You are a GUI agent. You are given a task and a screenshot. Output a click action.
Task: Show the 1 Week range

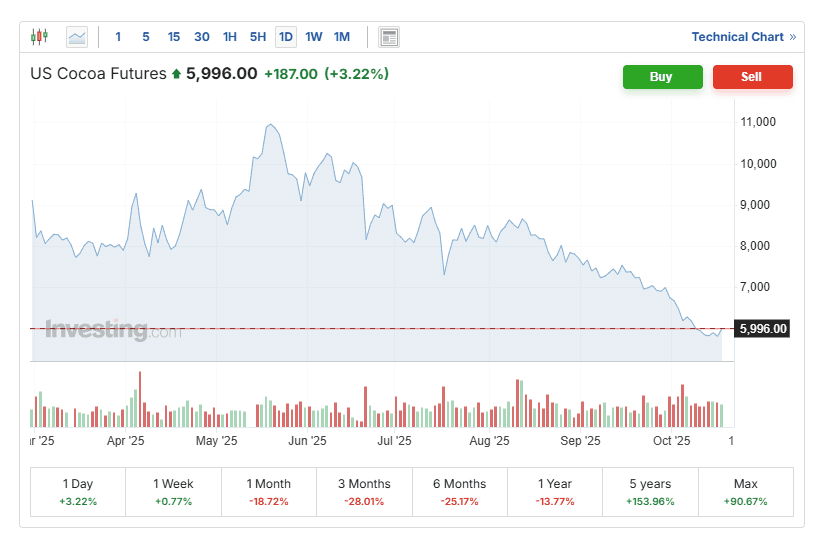coord(173,492)
